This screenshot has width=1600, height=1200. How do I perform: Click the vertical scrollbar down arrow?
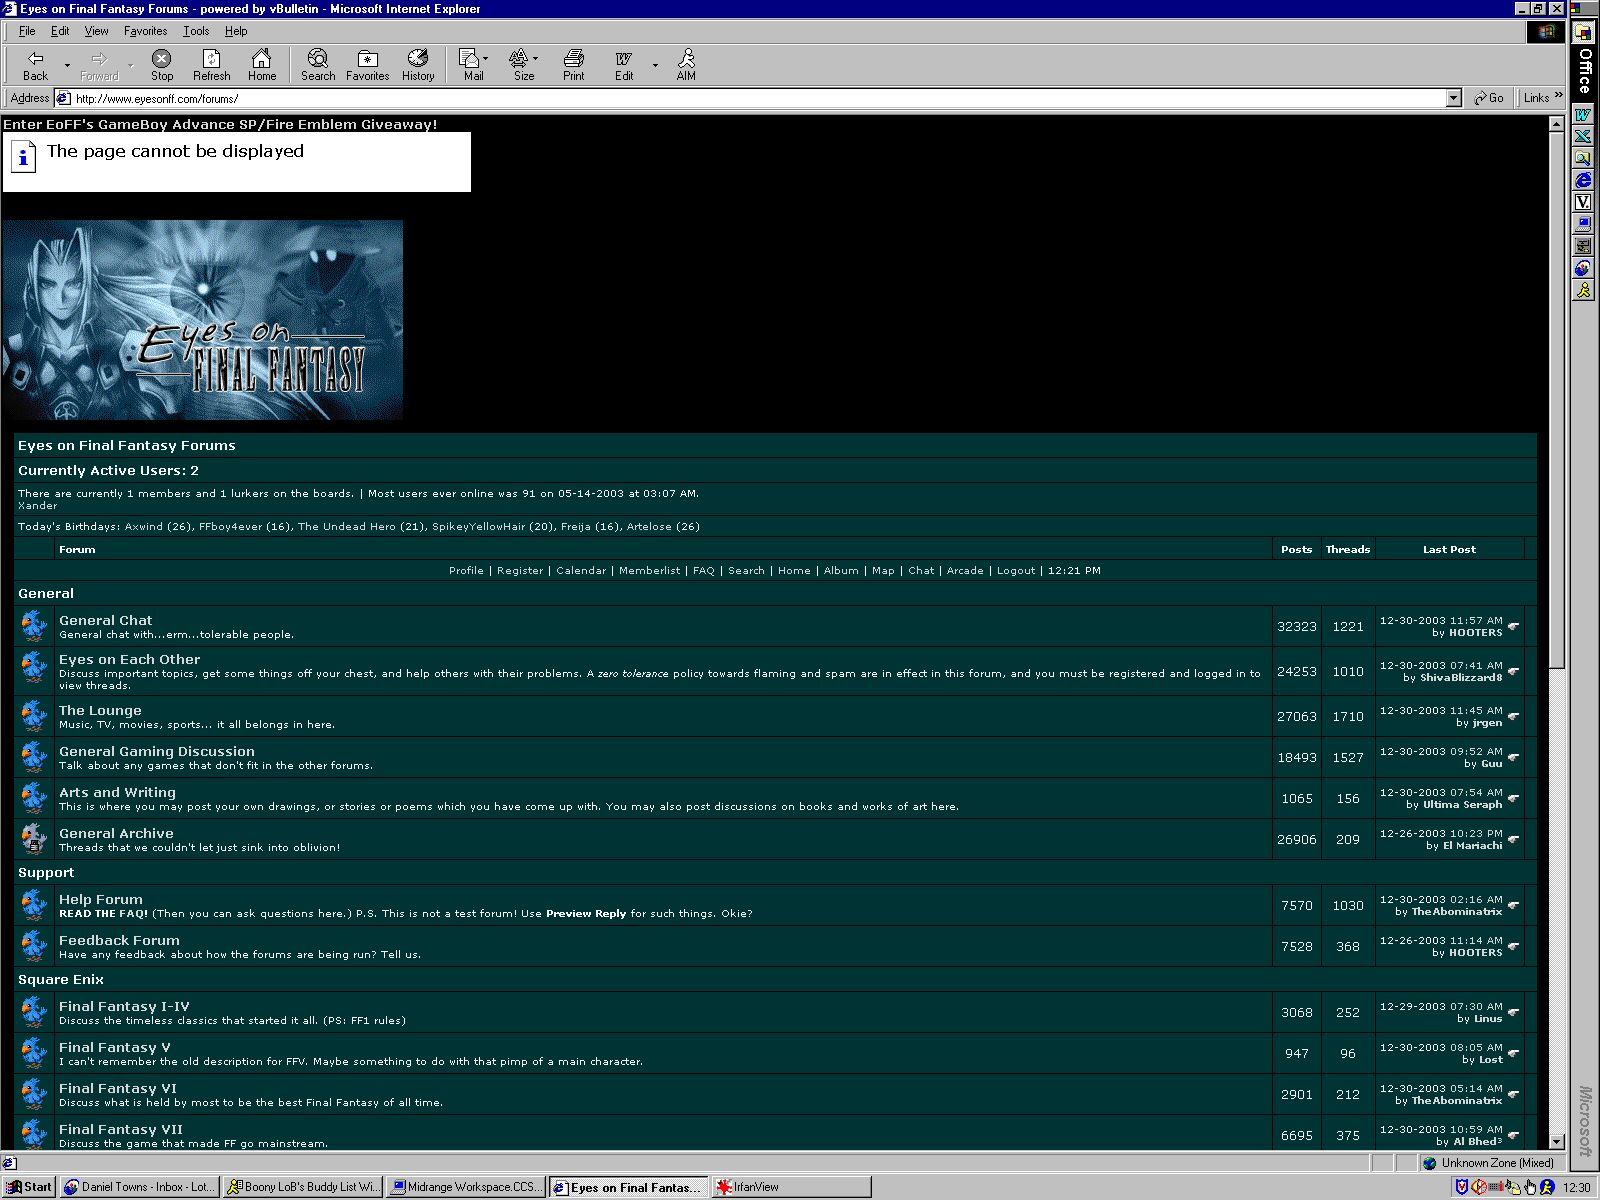1556,1141
